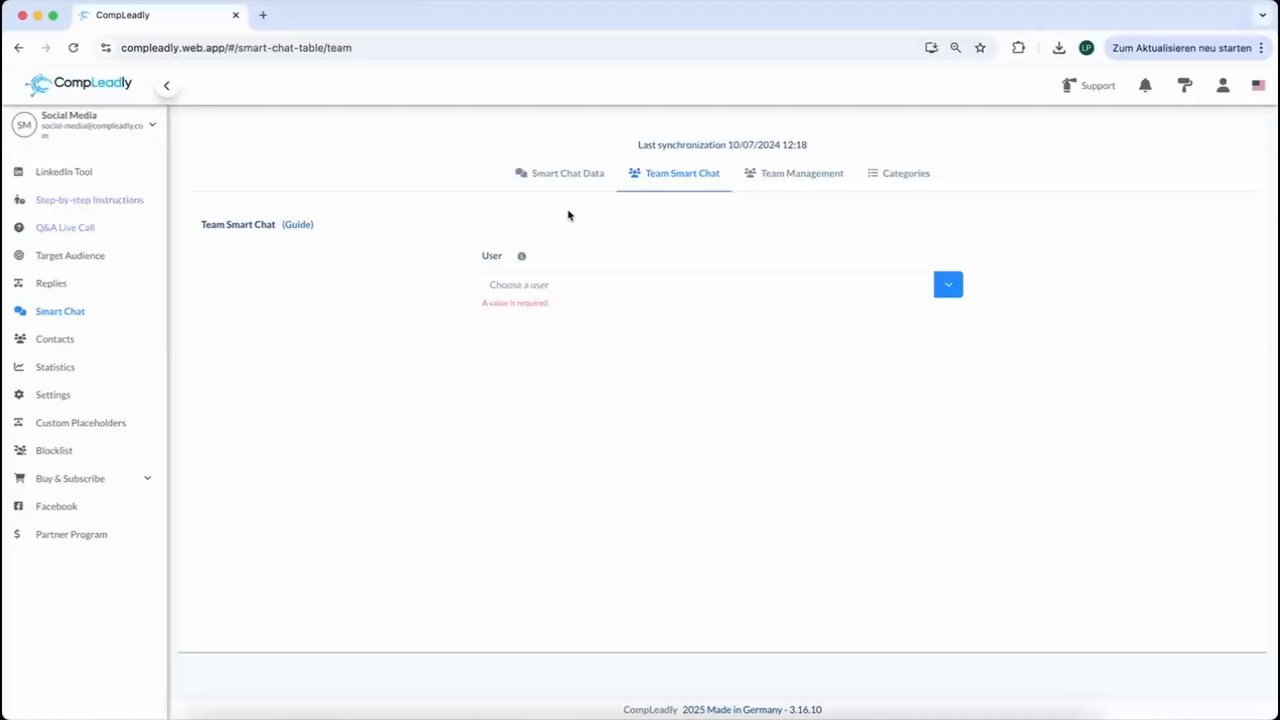The width and height of the screenshot is (1280, 720).
Task: Open the Facebook icon in the sidebar
Action: 18,507
